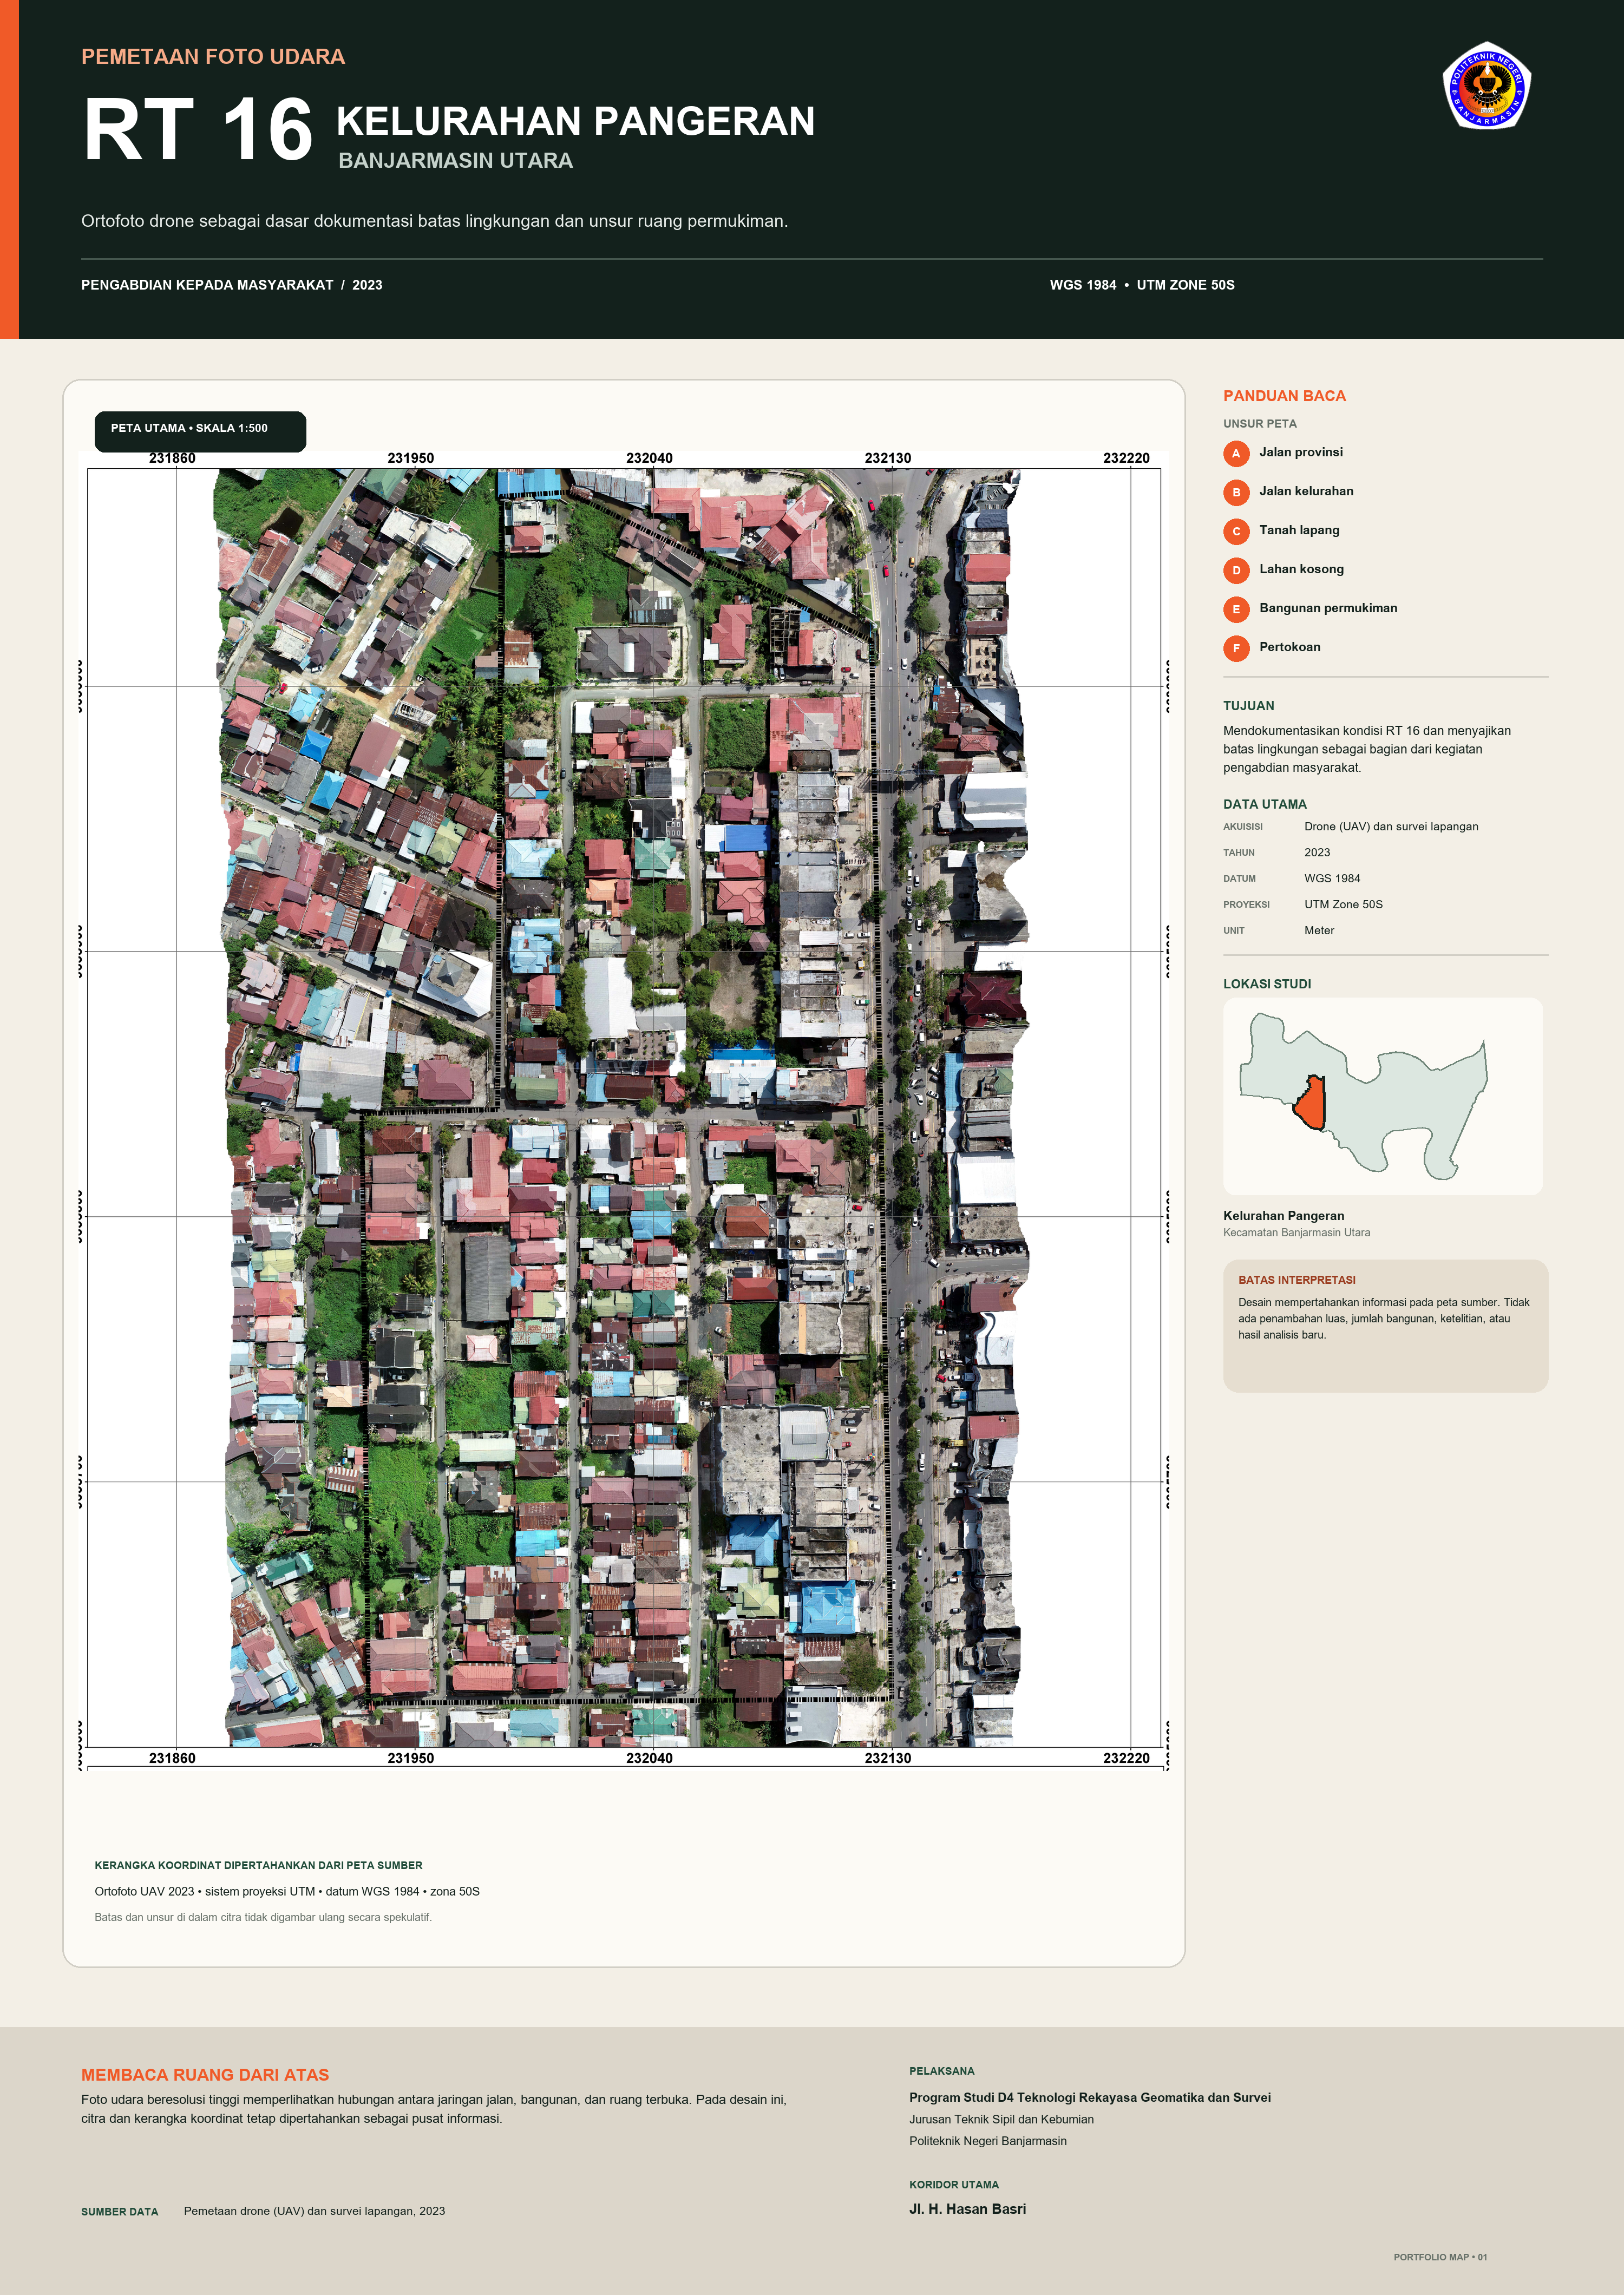Click the AKUISISI value Drone (UAV) dan survei lapangan

1391,827
